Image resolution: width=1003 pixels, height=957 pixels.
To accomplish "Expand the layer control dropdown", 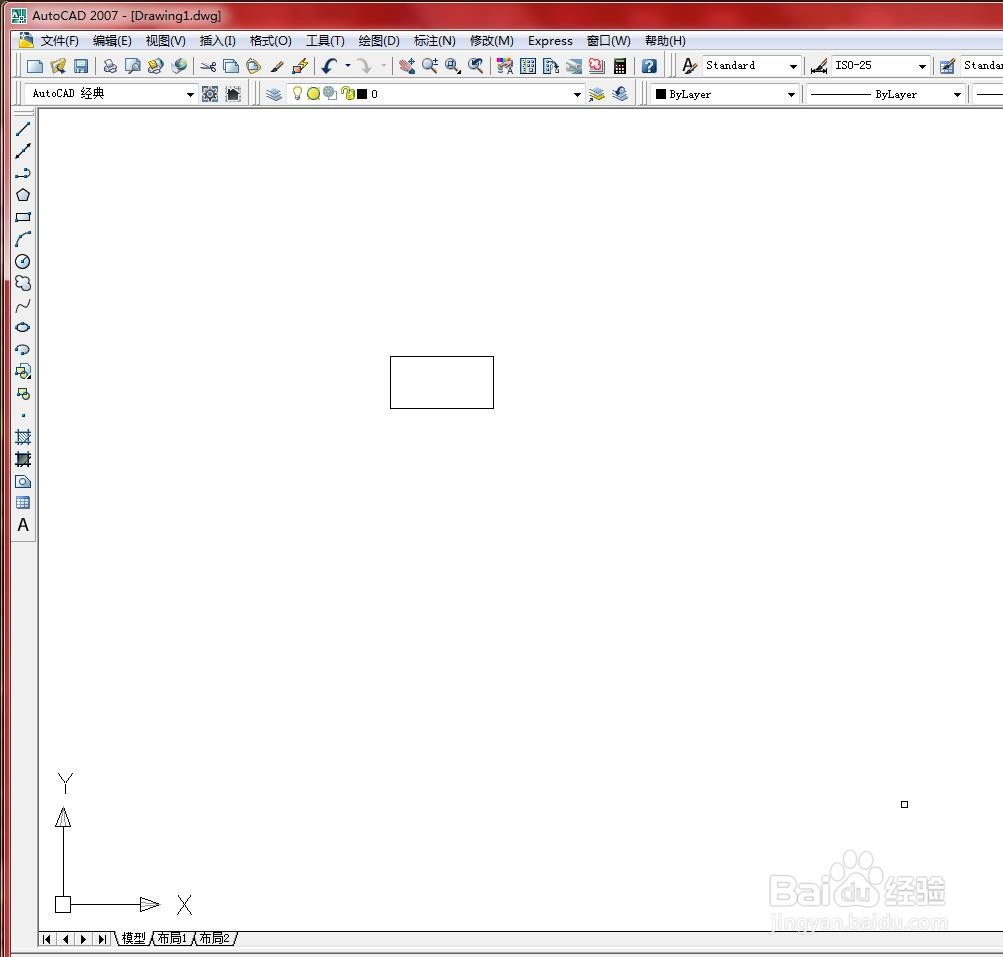I will tap(577, 94).
